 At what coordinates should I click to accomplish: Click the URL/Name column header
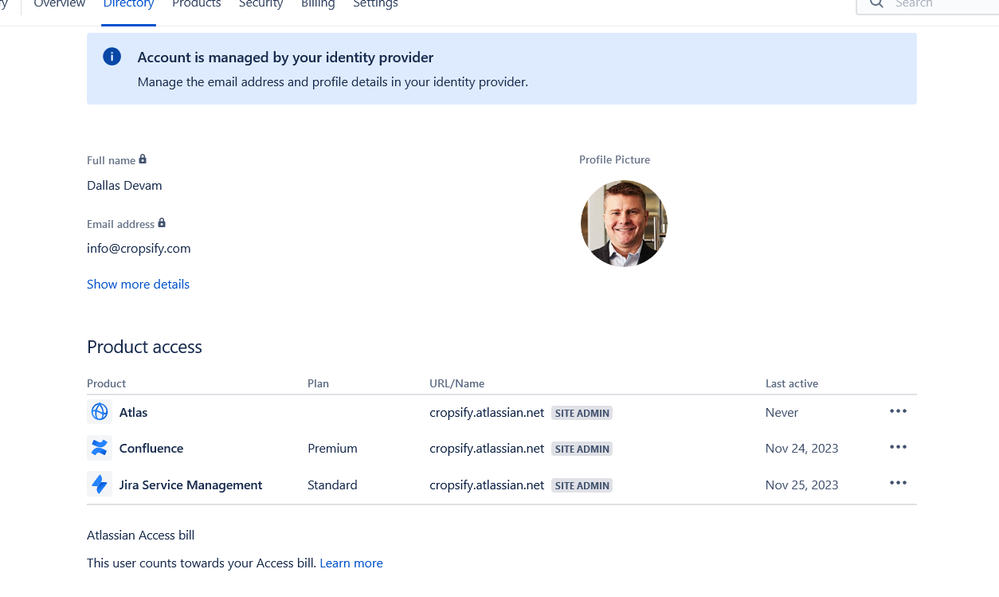457,383
